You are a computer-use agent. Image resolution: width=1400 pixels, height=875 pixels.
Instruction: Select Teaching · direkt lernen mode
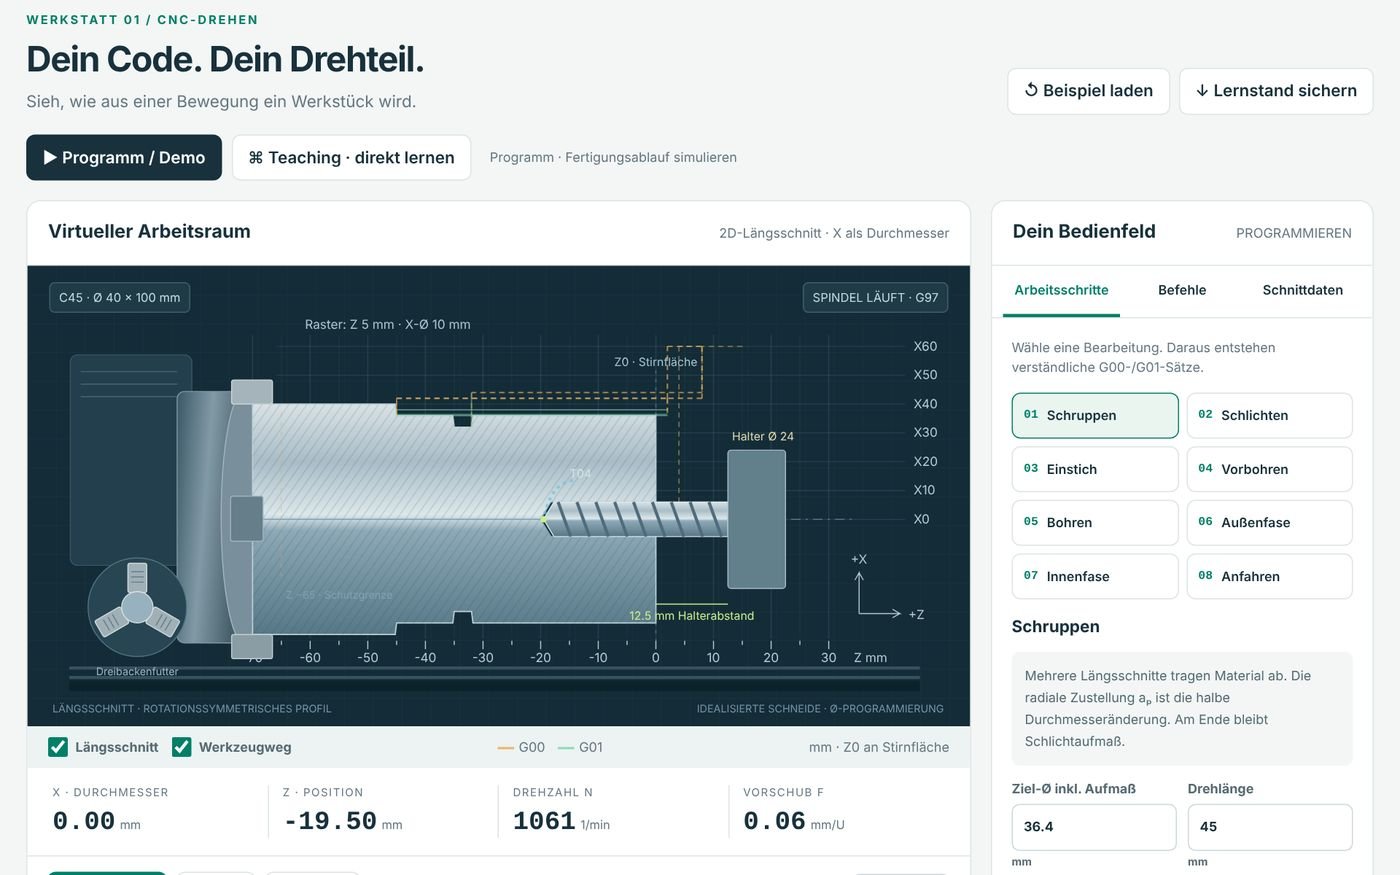coord(352,157)
